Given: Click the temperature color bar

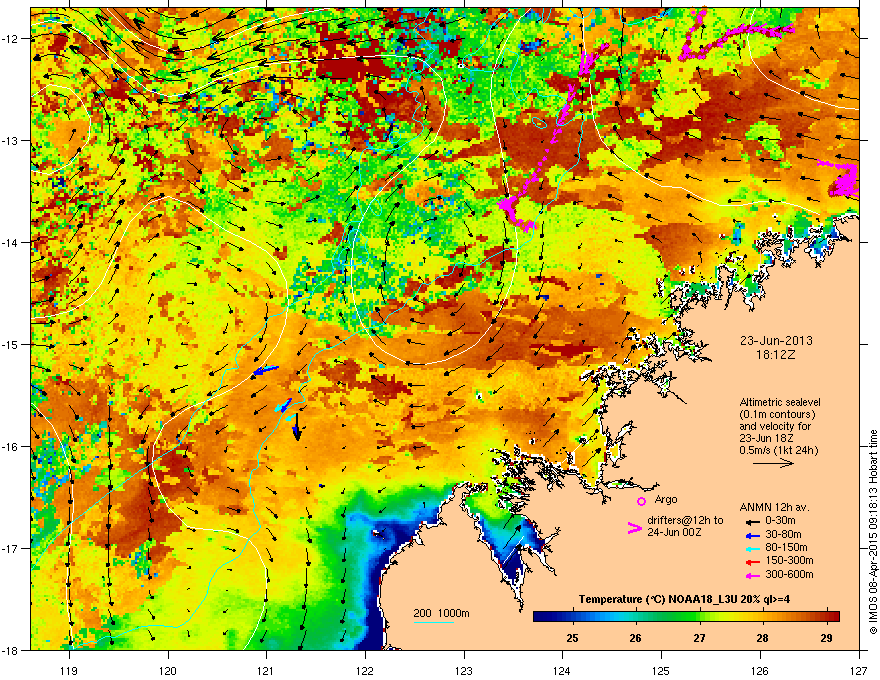Looking at the screenshot, I should click(686, 616).
